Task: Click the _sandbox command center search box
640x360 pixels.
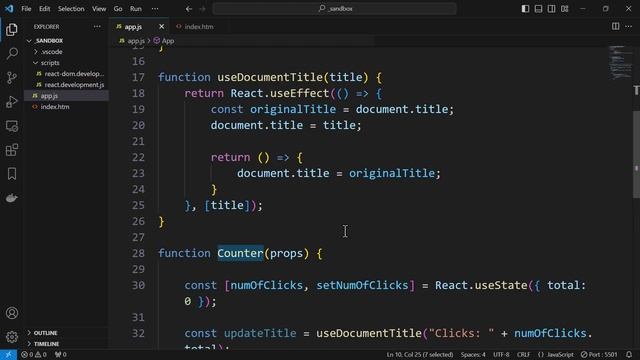Action: [334, 9]
